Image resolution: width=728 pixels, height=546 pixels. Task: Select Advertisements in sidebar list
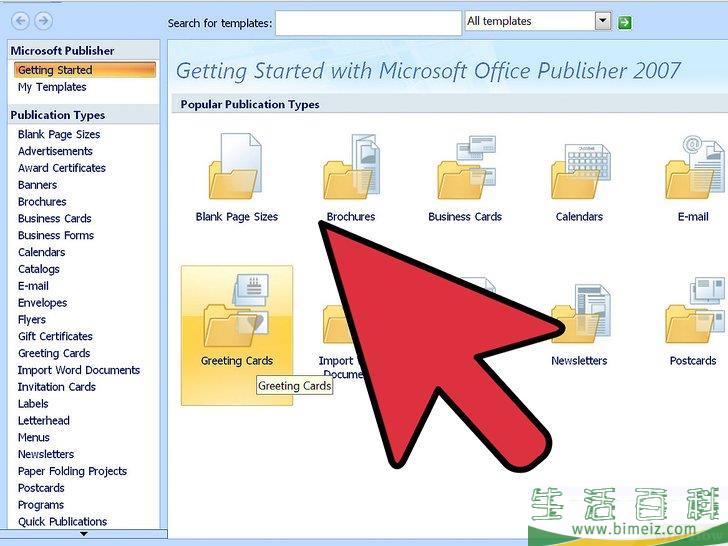point(55,151)
